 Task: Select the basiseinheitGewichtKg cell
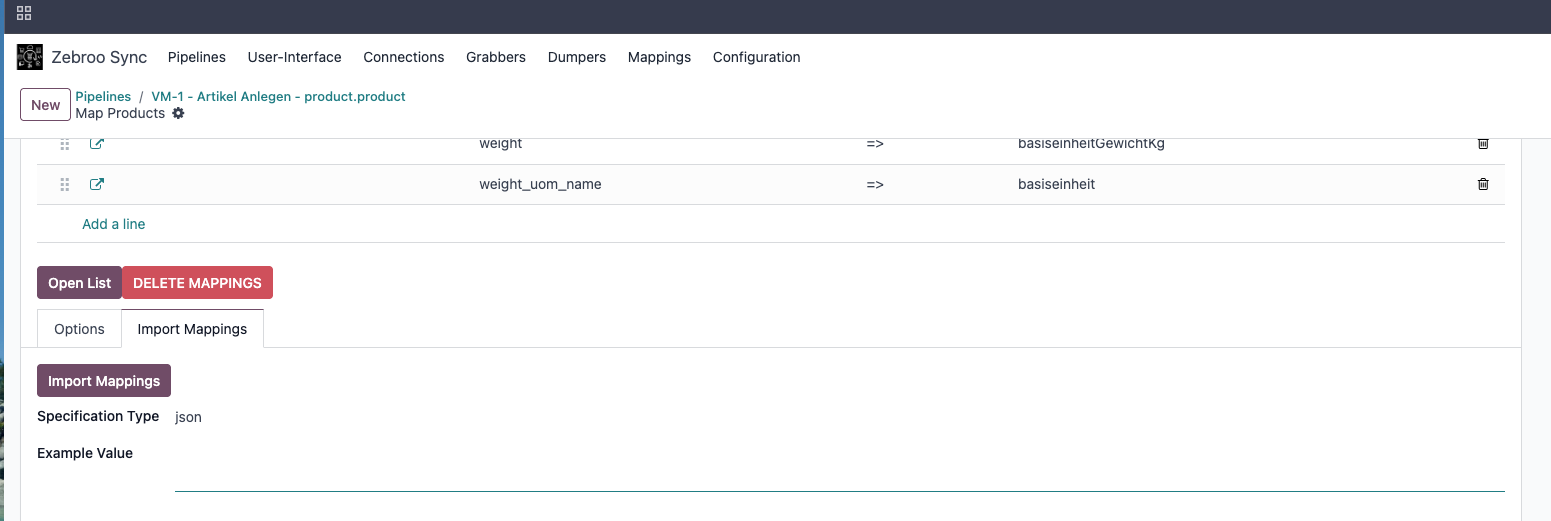tap(1091, 143)
